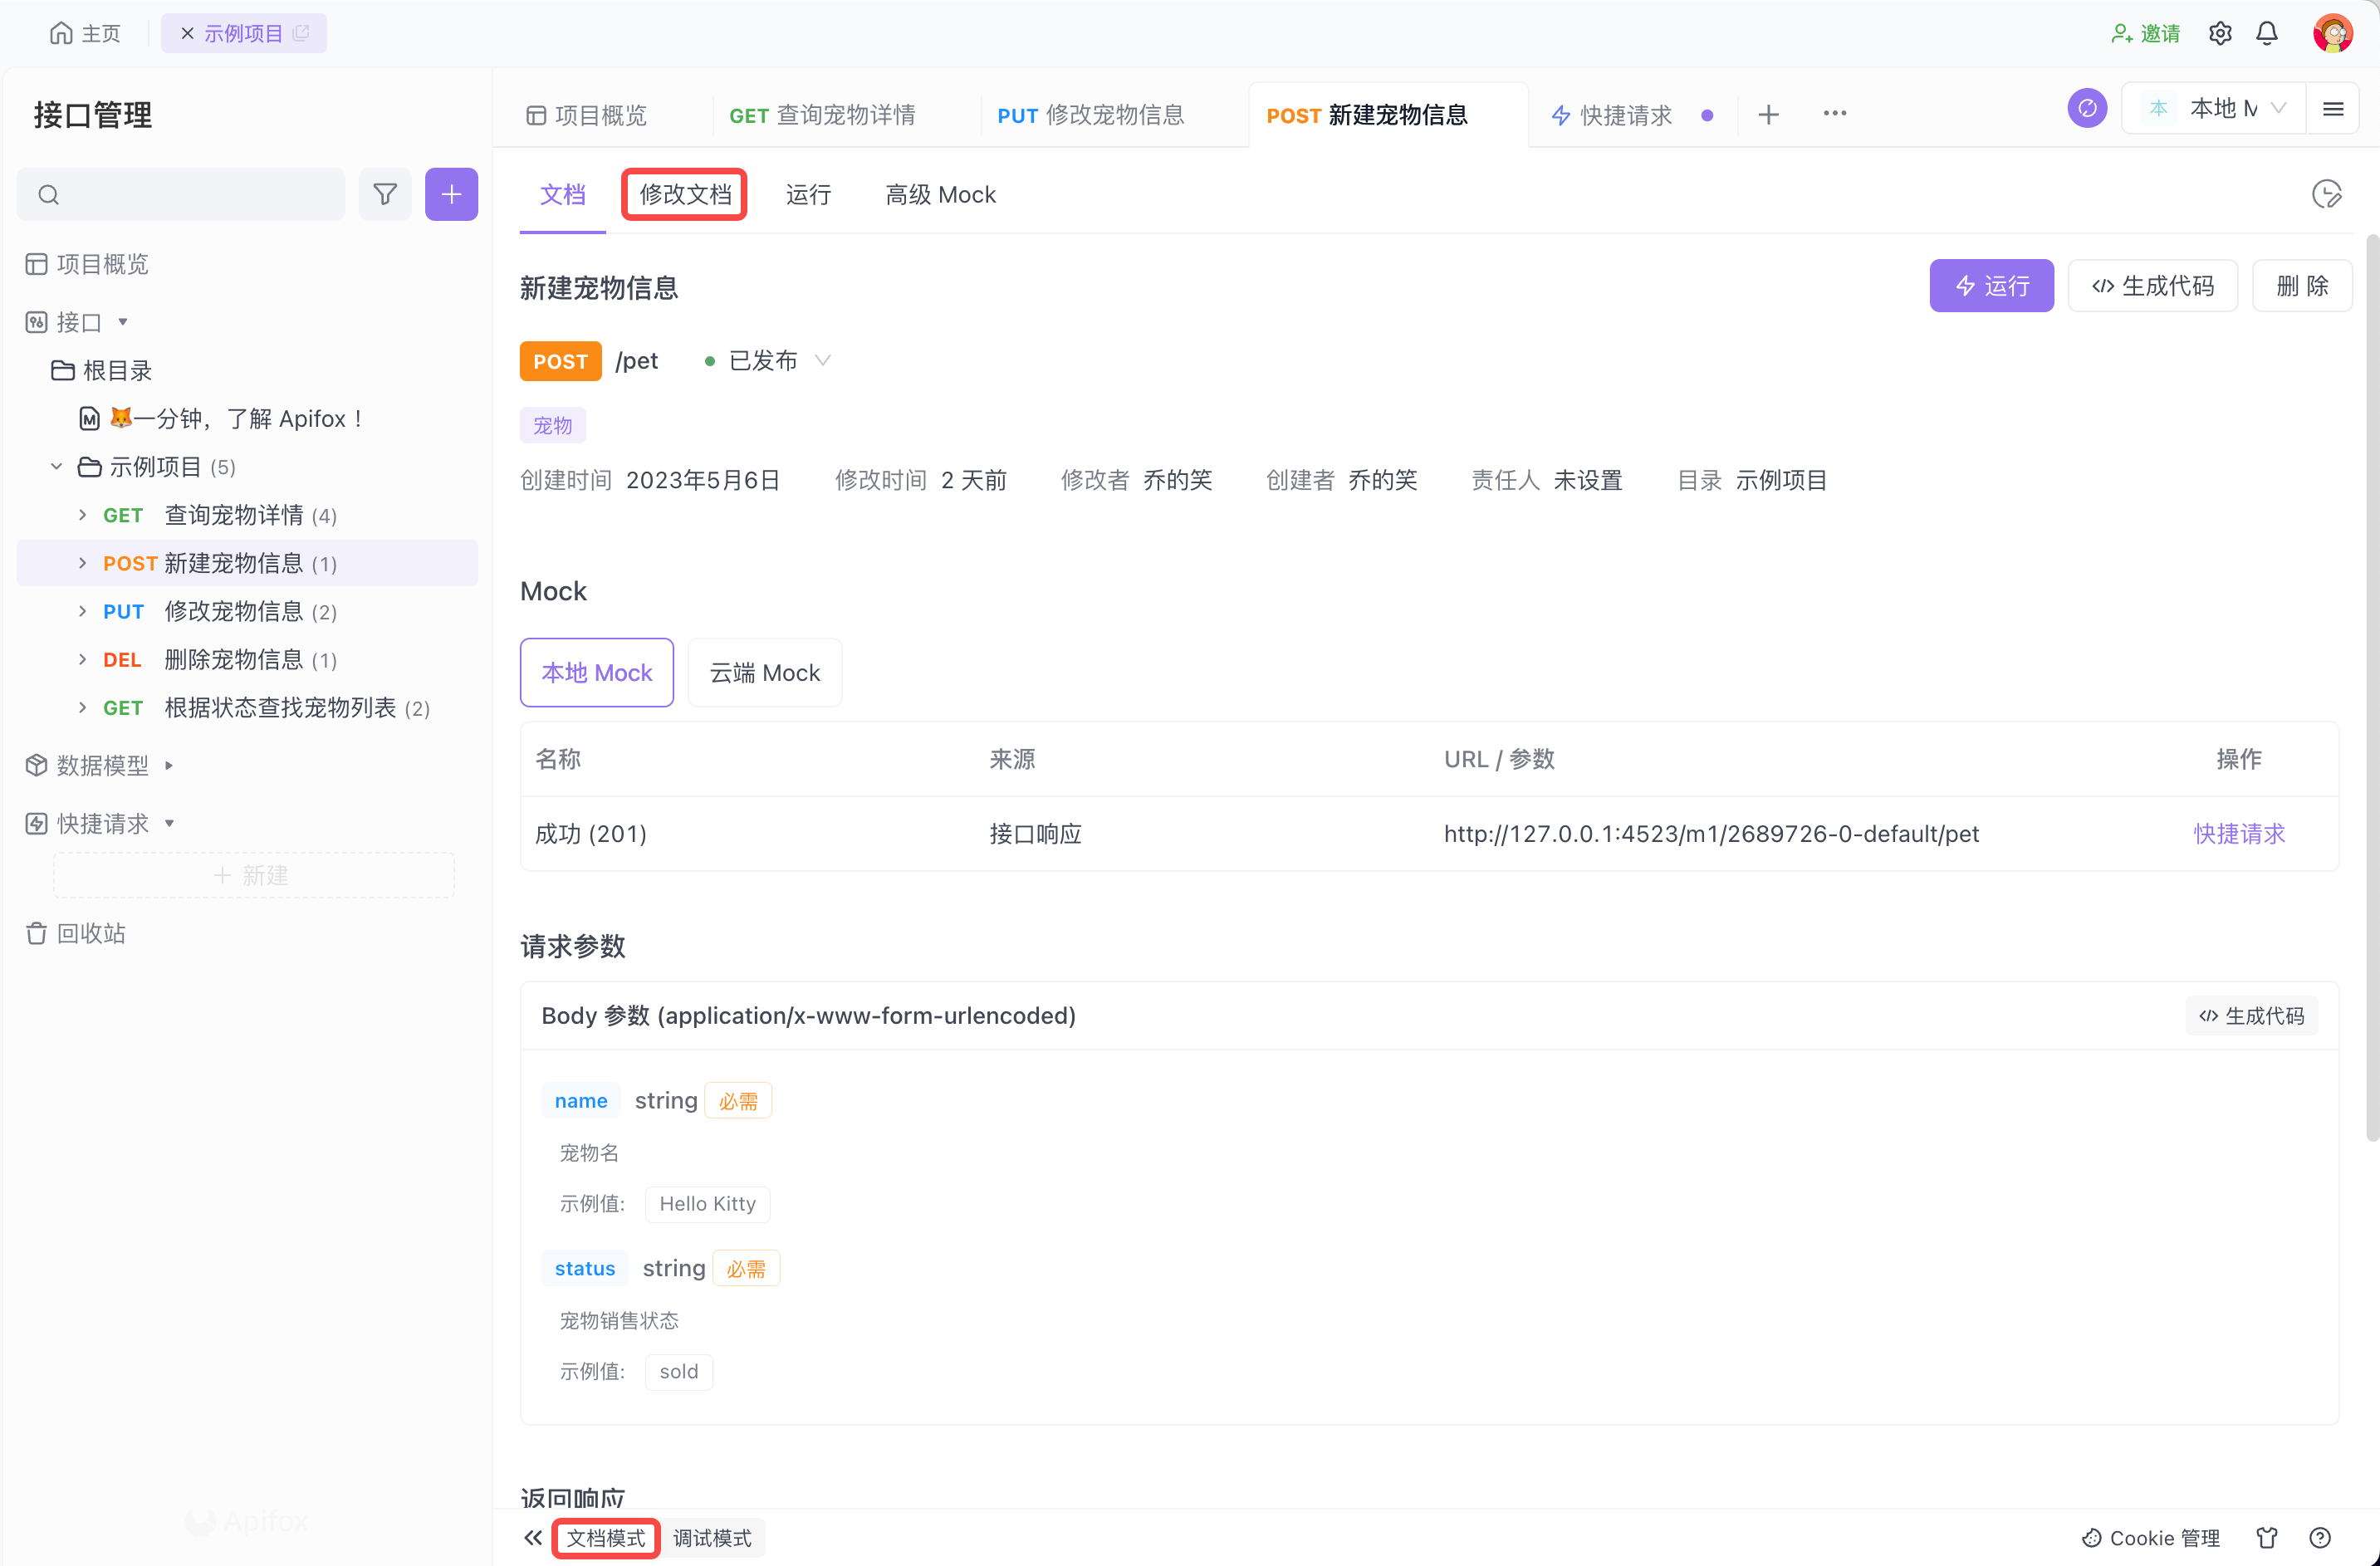2380x1566 pixels.
Task: Select the 云端 Mock option
Action: pyautogui.click(x=764, y=673)
